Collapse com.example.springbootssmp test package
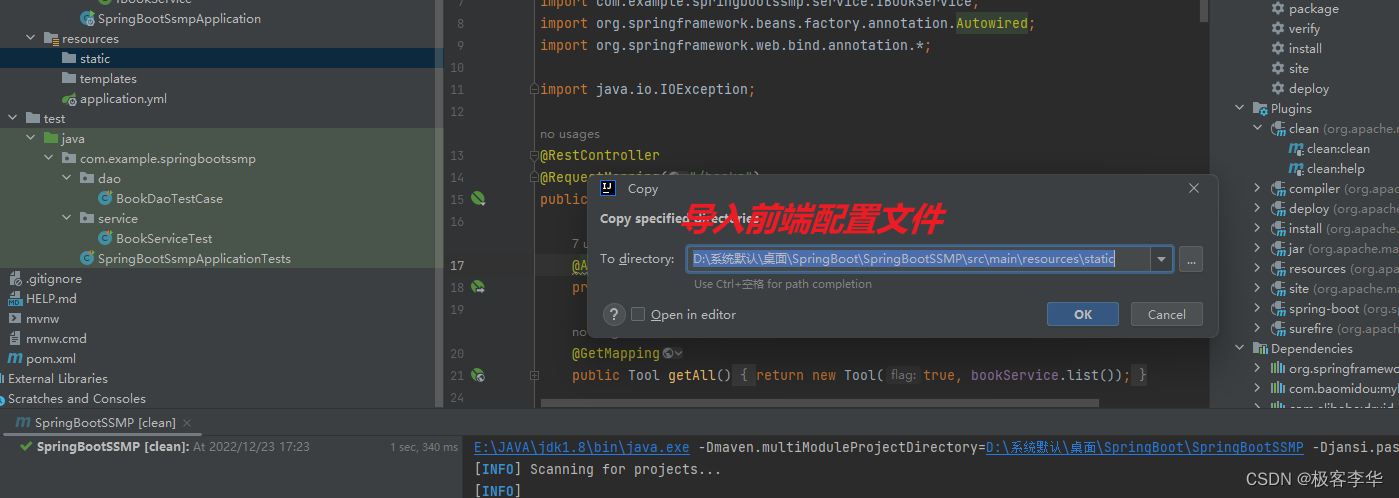This screenshot has width=1399, height=498. click(x=49, y=158)
